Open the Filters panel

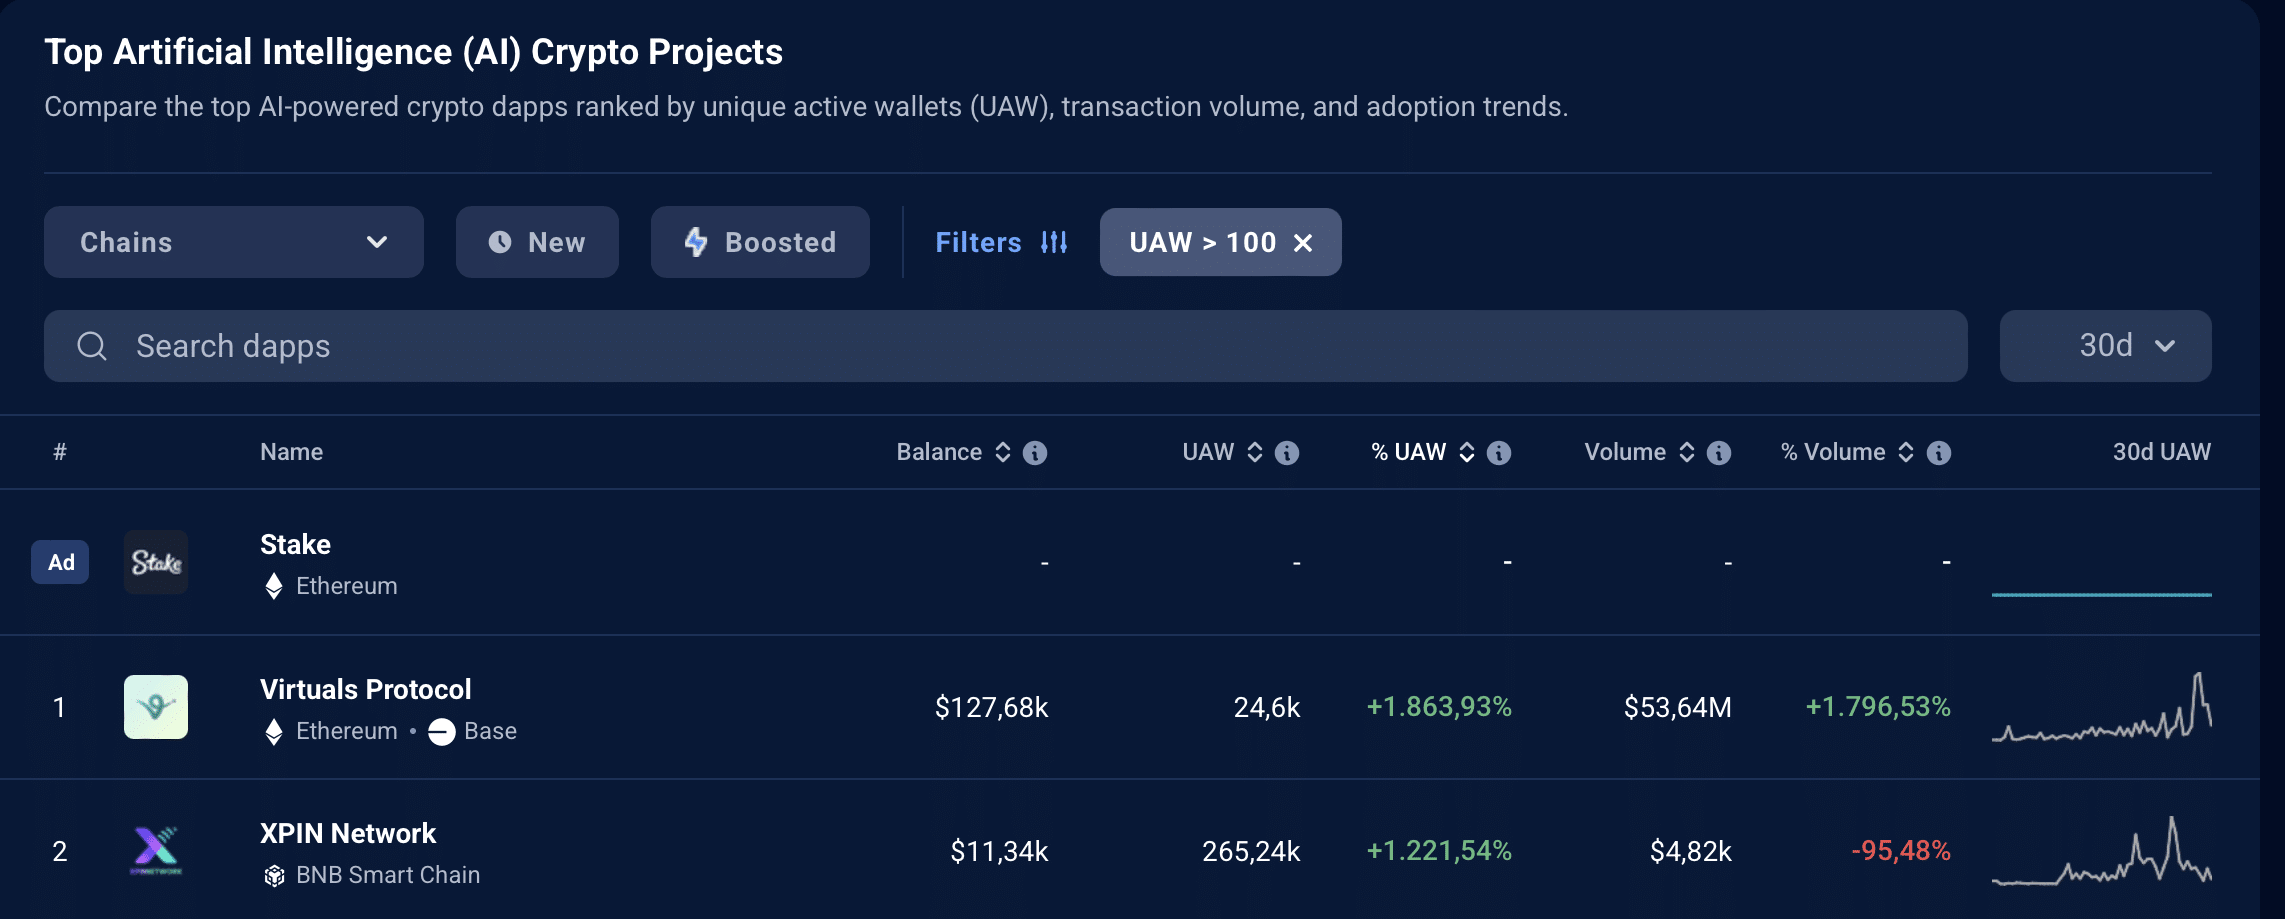pos(1001,242)
